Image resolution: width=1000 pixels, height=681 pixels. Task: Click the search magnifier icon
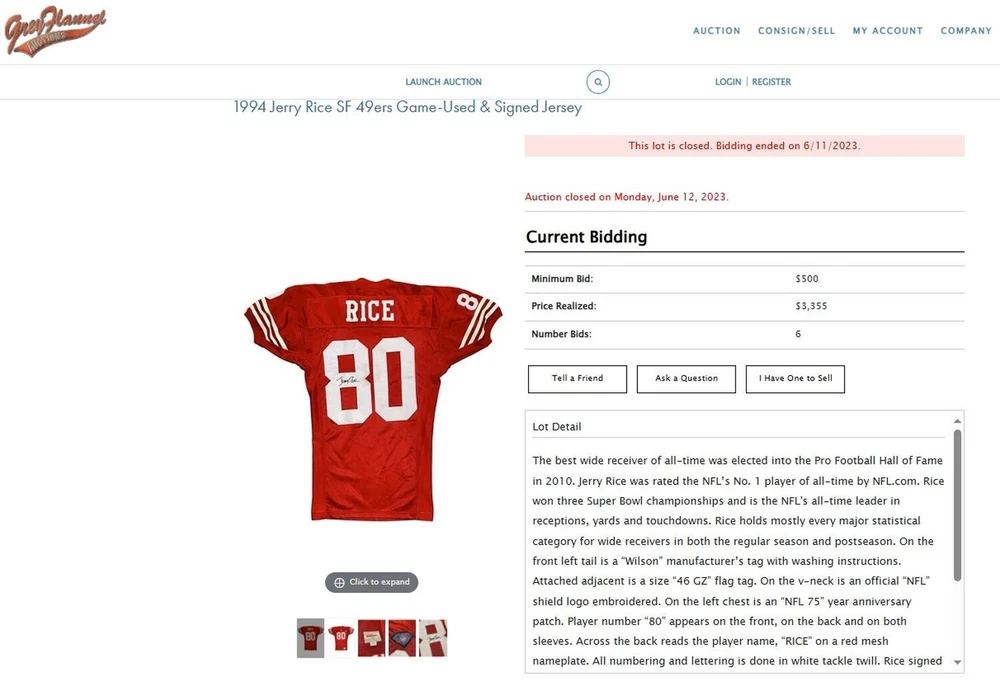pos(598,82)
